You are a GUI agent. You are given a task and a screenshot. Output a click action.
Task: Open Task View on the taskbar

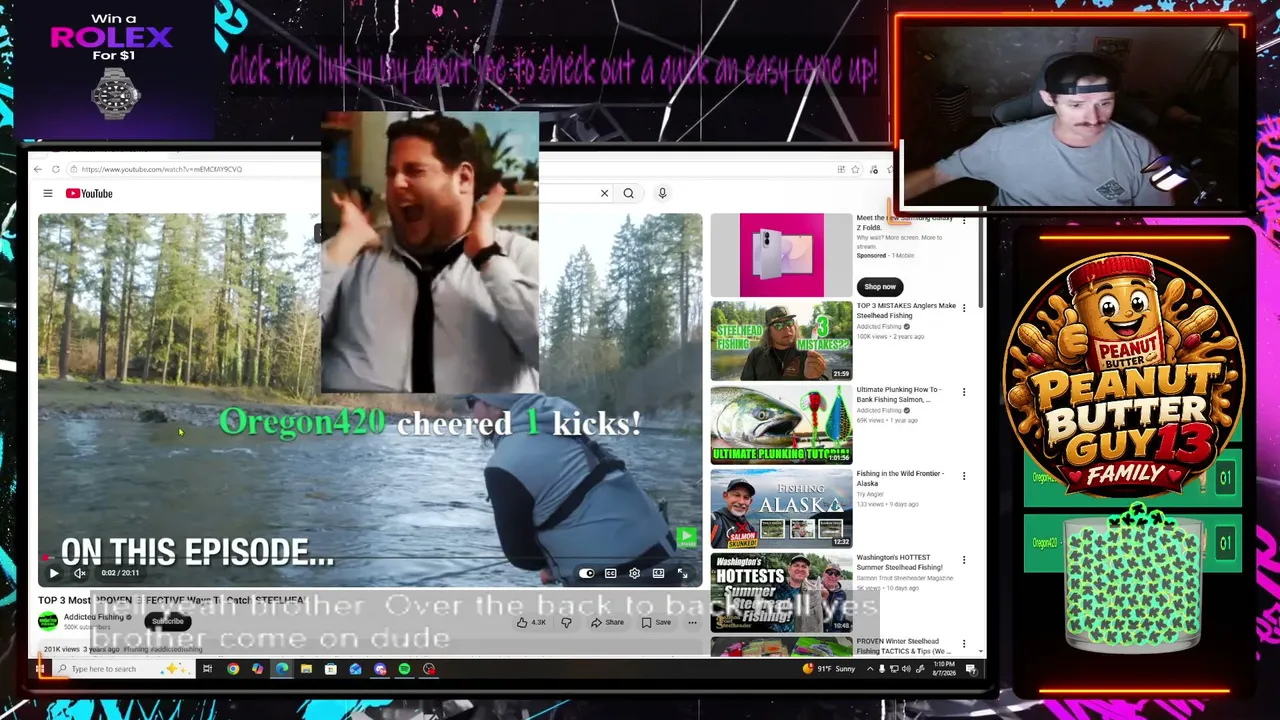207,669
